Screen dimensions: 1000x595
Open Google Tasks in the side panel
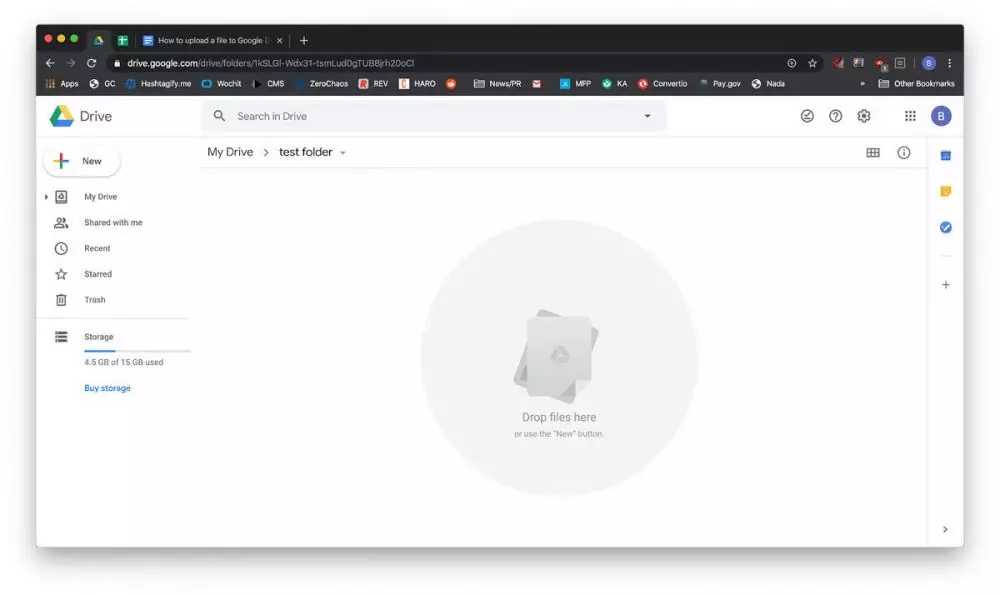click(945, 227)
